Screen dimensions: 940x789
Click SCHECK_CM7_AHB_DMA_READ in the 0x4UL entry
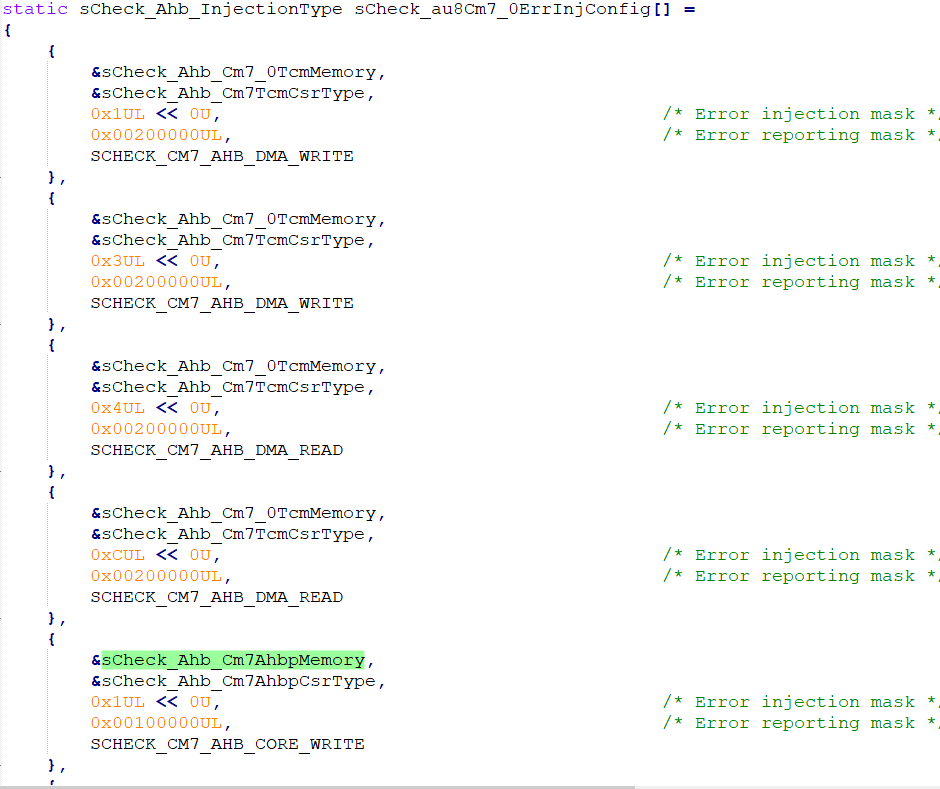(216, 450)
